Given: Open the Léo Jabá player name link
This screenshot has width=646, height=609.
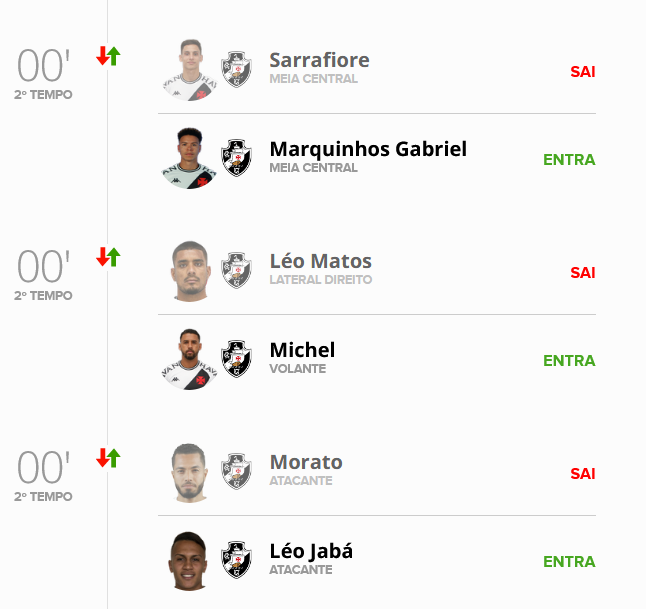Looking at the screenshot, I should pyautogui.click(x=311, y=551).
